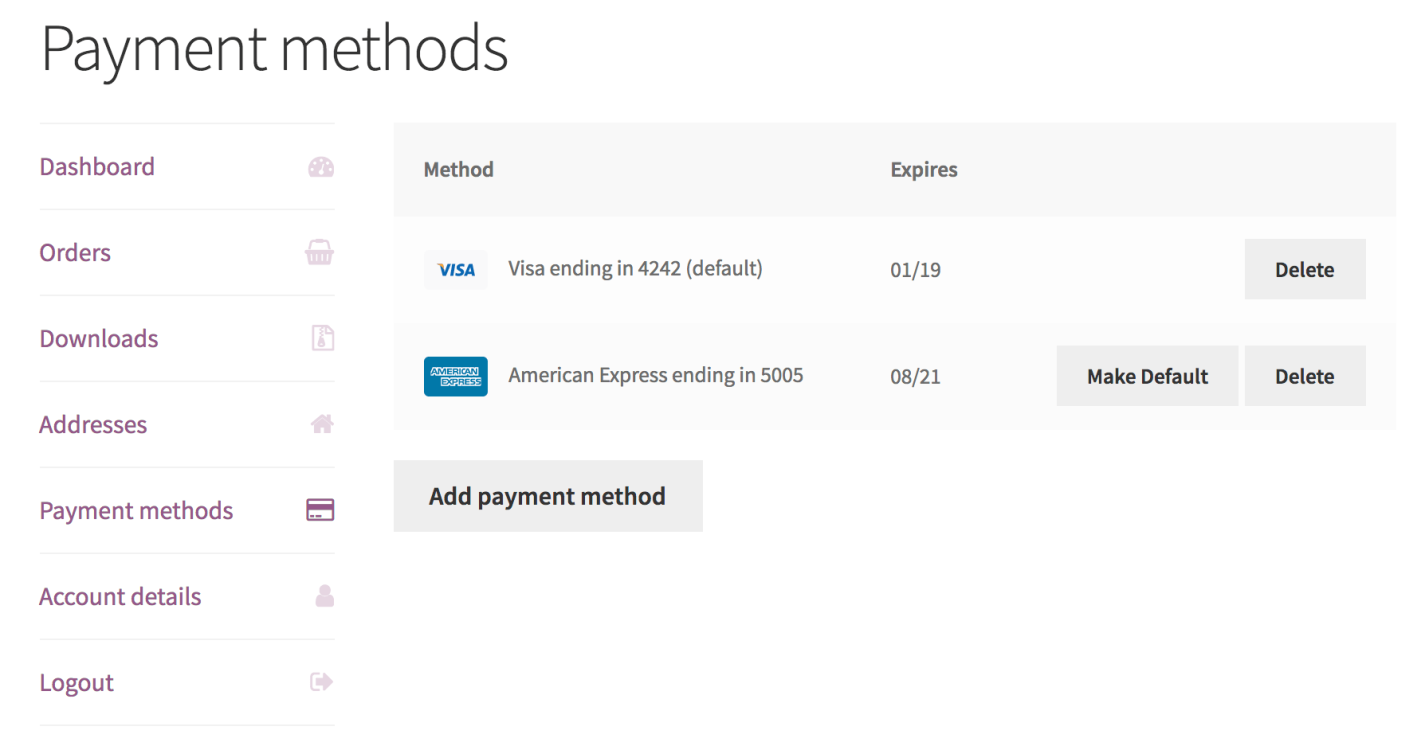Click the Orders basket icon
Screen dimensions: 1425x742
320,253
